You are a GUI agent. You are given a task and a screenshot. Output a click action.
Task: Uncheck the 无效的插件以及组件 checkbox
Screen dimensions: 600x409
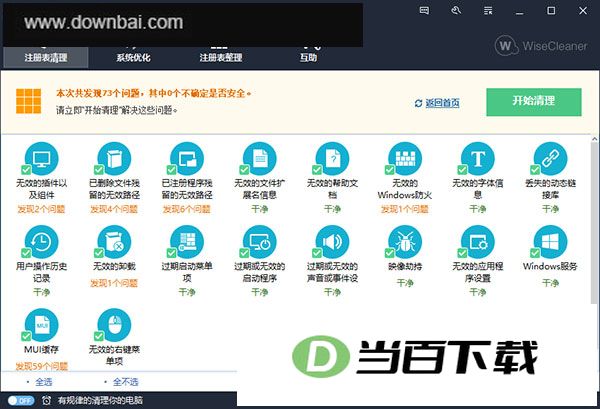tap(26, 169)
